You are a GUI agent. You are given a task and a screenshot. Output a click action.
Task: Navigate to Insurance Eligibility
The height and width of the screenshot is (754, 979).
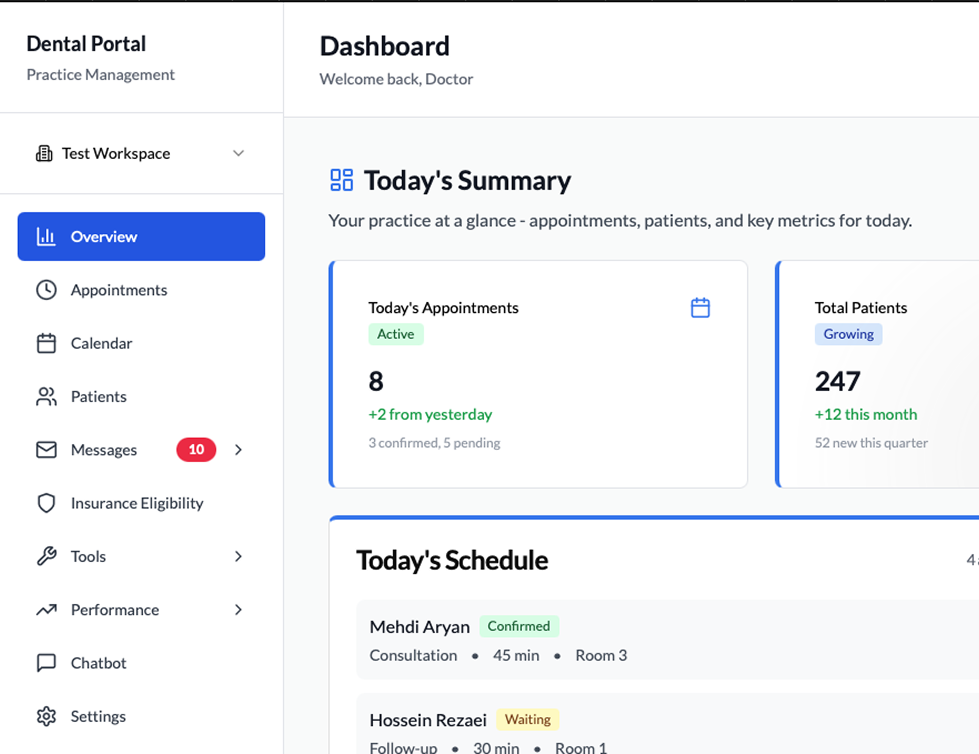(137, 503)
